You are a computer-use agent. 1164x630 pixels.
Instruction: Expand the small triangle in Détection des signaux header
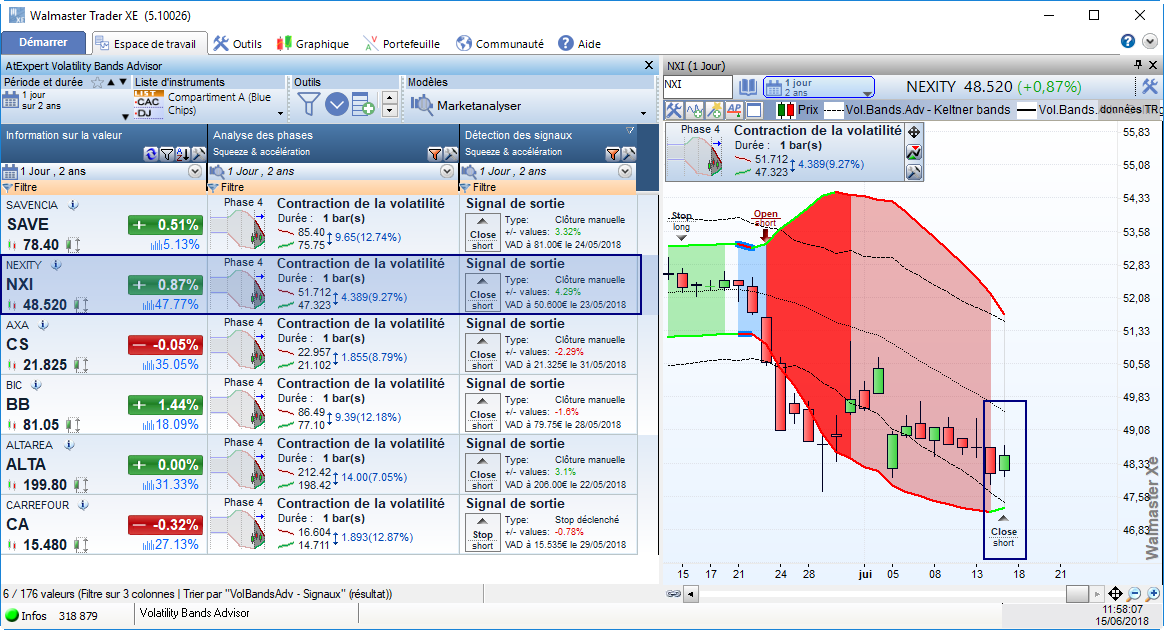tap(630, 131)
